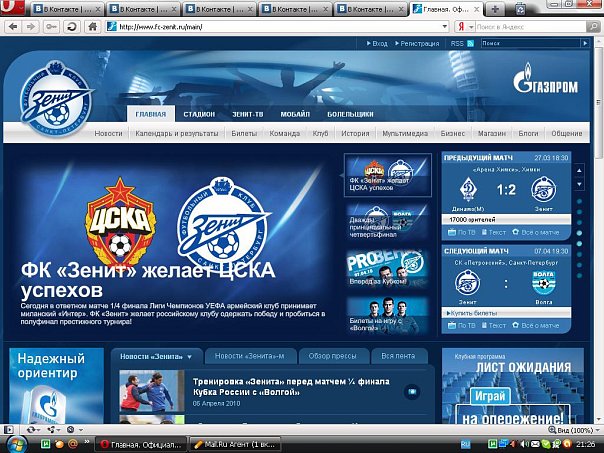Screen dimensions: 604x453
Task: Click Всё о матче for previous match
Action: tap(538, 232)
